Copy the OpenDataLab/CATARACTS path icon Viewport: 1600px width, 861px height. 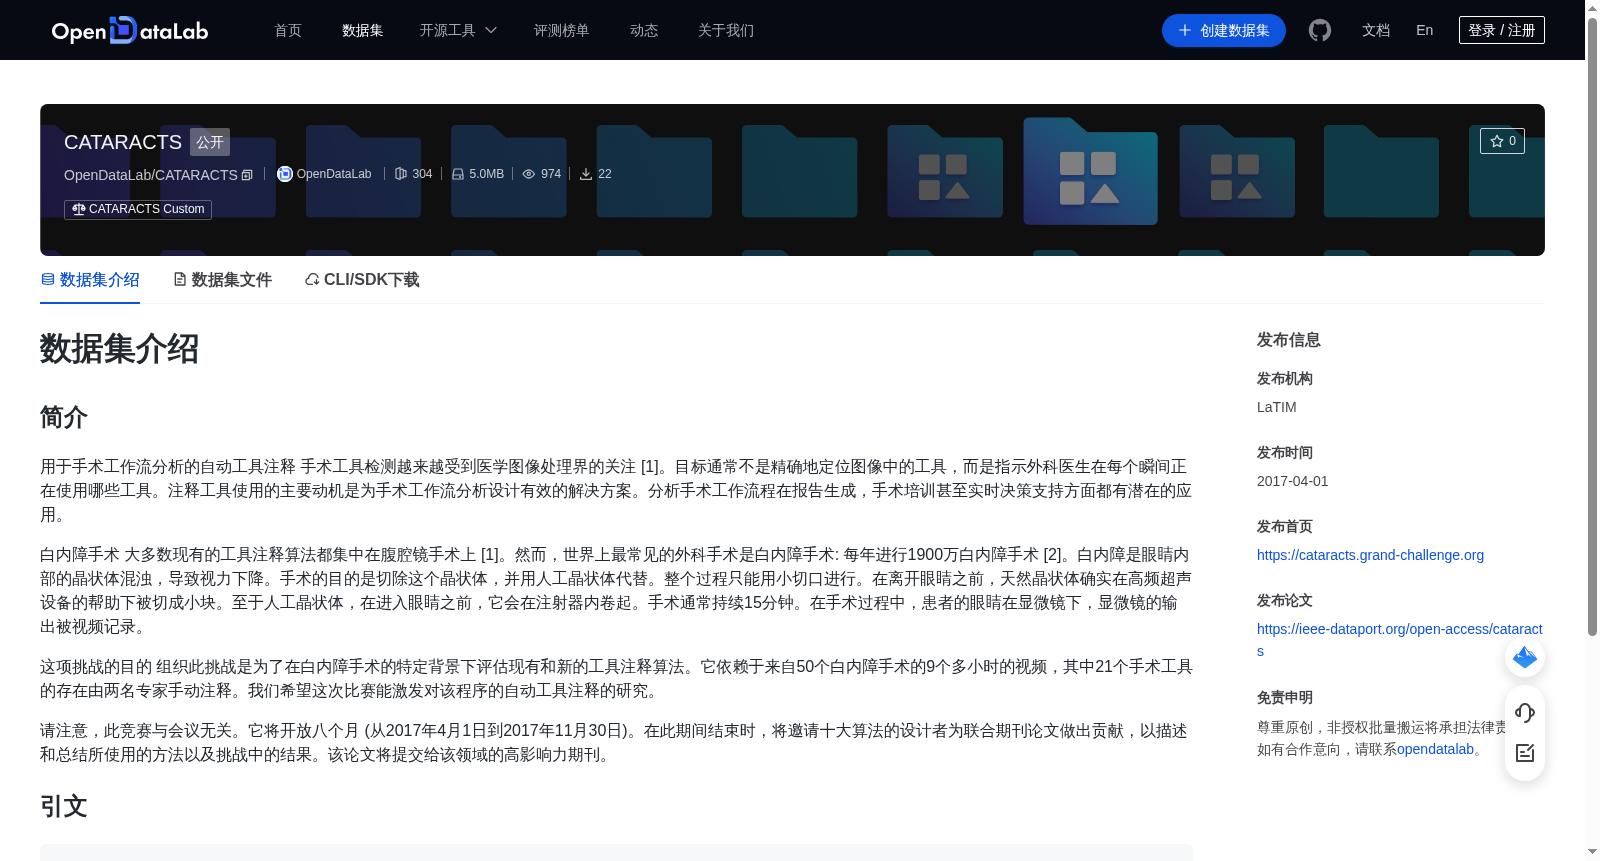point(247,175)
